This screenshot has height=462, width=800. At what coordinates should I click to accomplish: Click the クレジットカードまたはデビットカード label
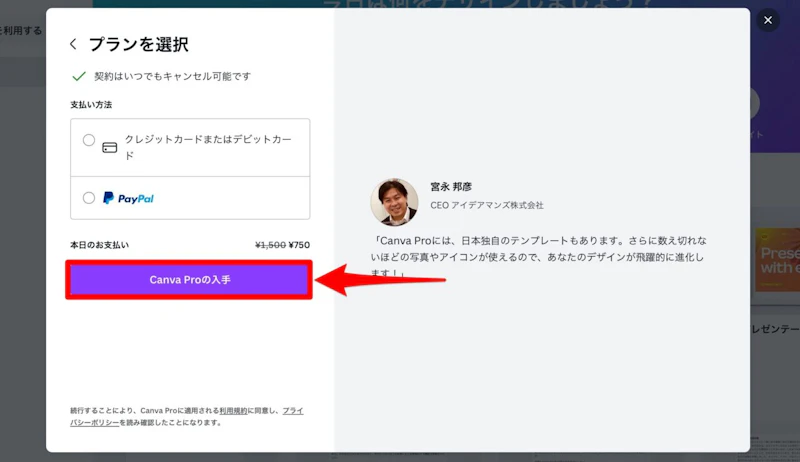pos(208,147)
